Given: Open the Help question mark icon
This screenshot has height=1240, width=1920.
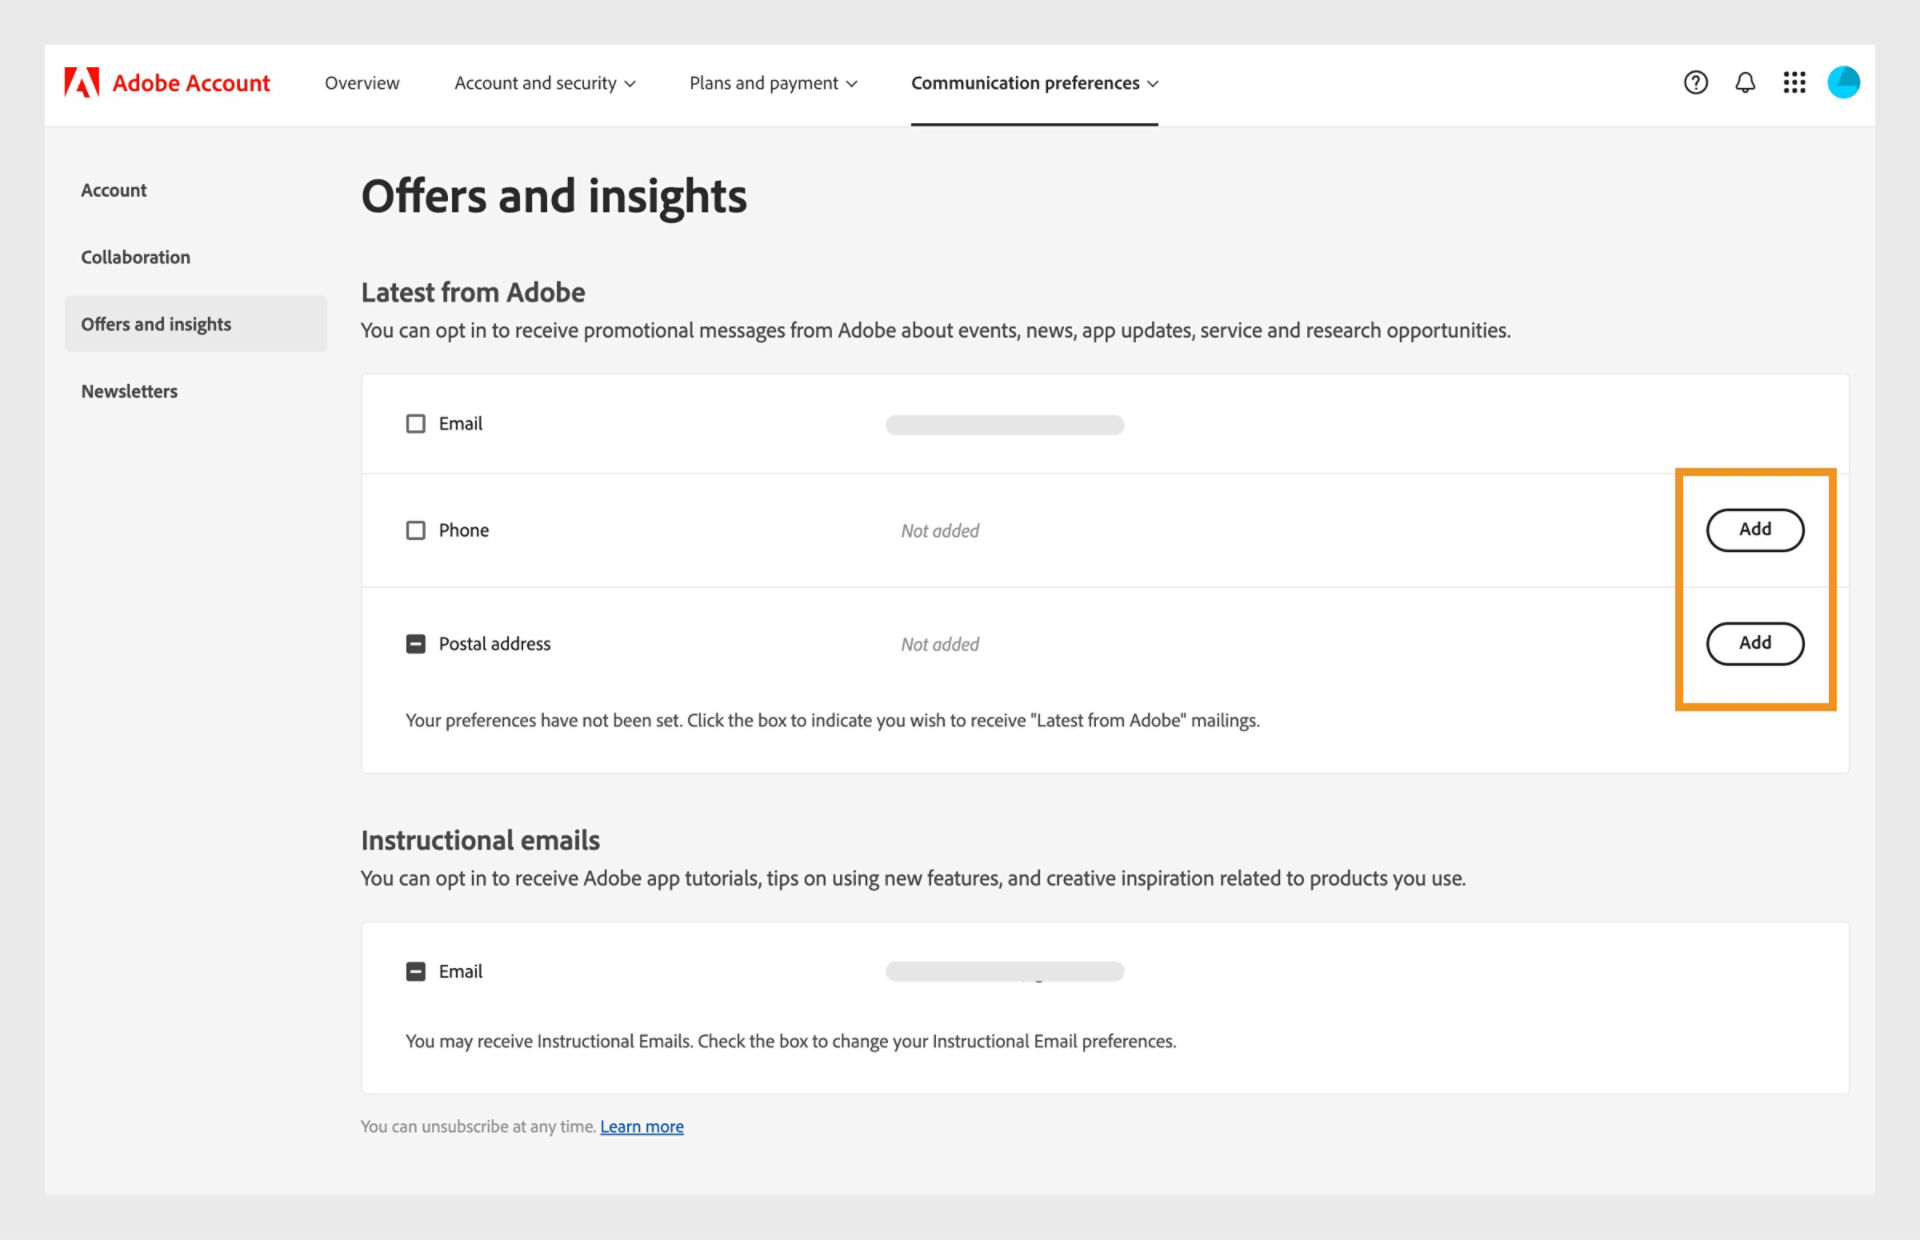Looking at the screenshot, I should (1695, 83).
